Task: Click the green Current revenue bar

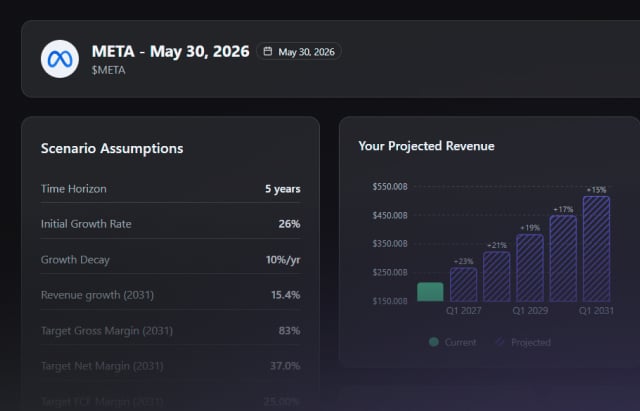Action: [x=430, y=292]
